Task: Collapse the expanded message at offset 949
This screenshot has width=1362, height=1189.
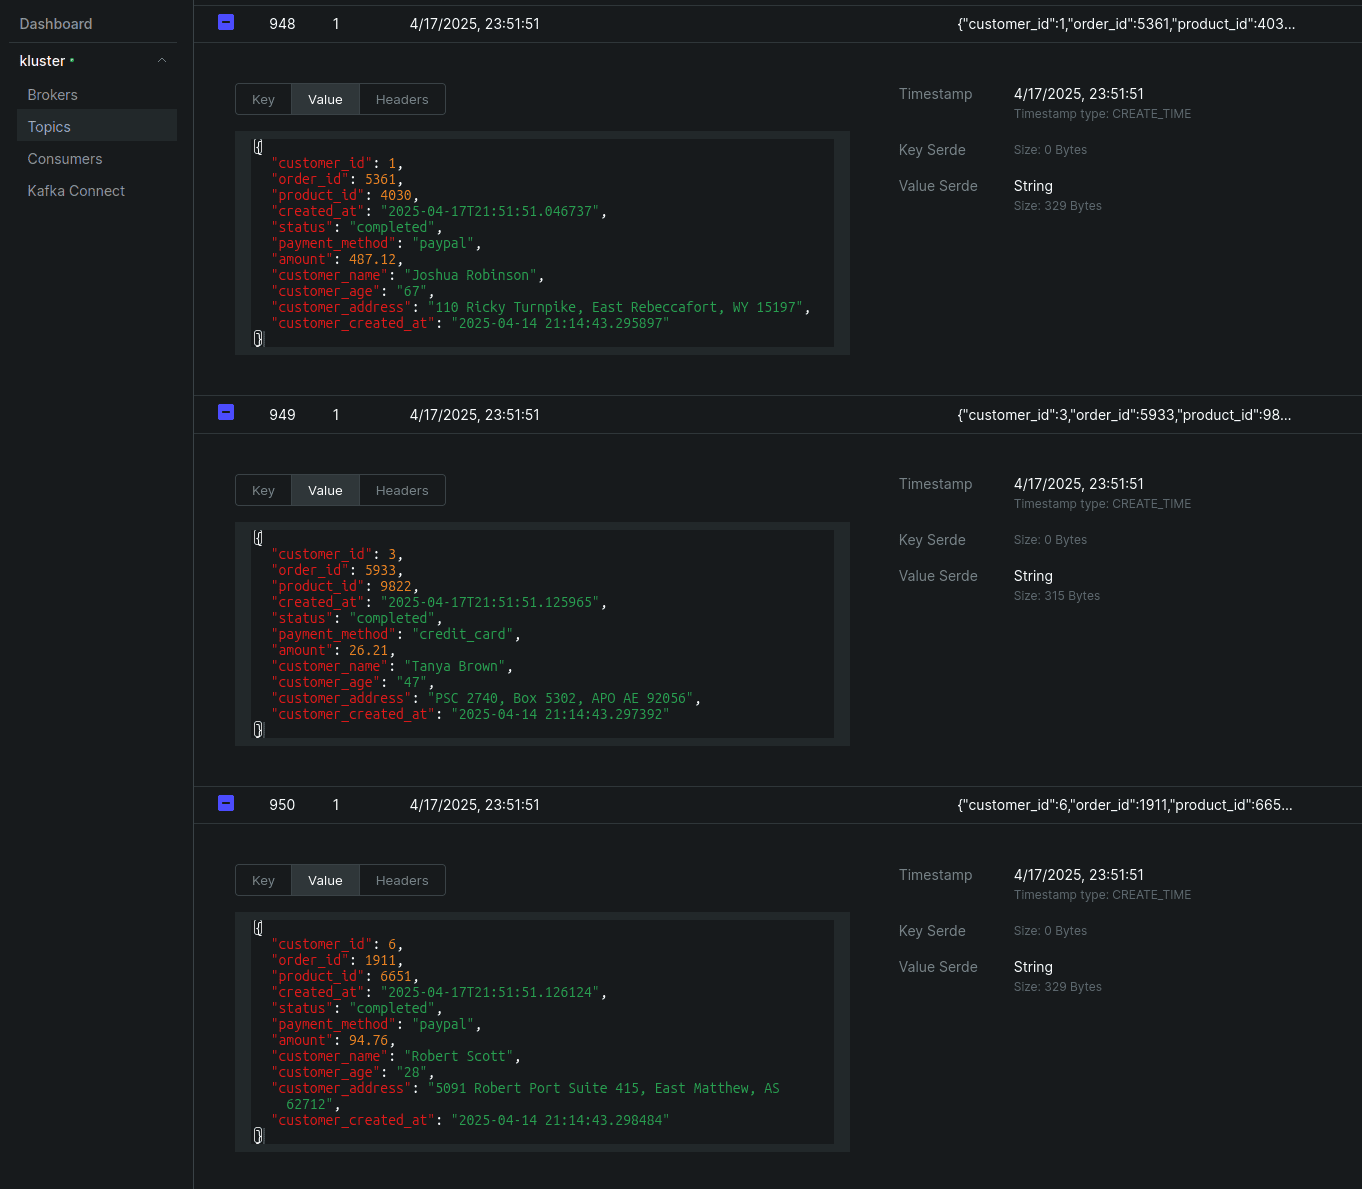Action: tap(226, 412)
